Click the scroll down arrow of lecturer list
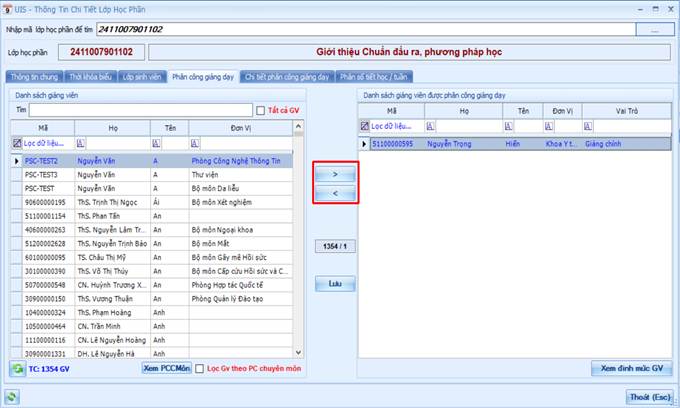 [x=298, y=353]
